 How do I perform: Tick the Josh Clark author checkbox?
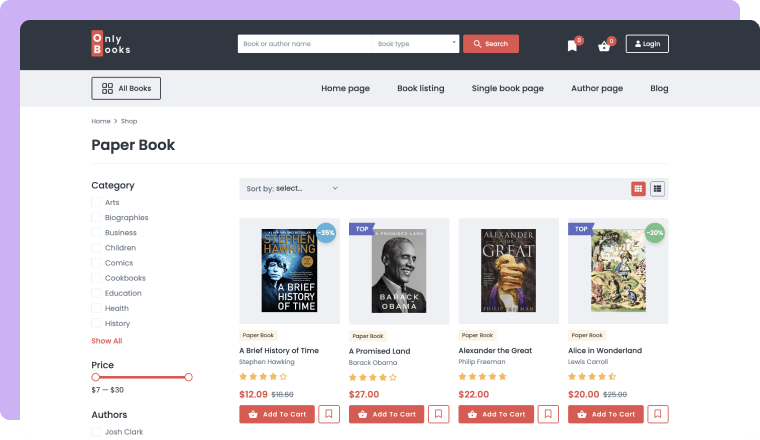96,432
